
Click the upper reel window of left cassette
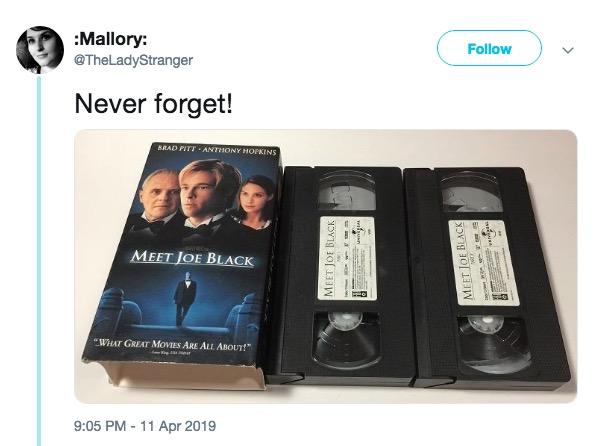(x=346, y=191)
